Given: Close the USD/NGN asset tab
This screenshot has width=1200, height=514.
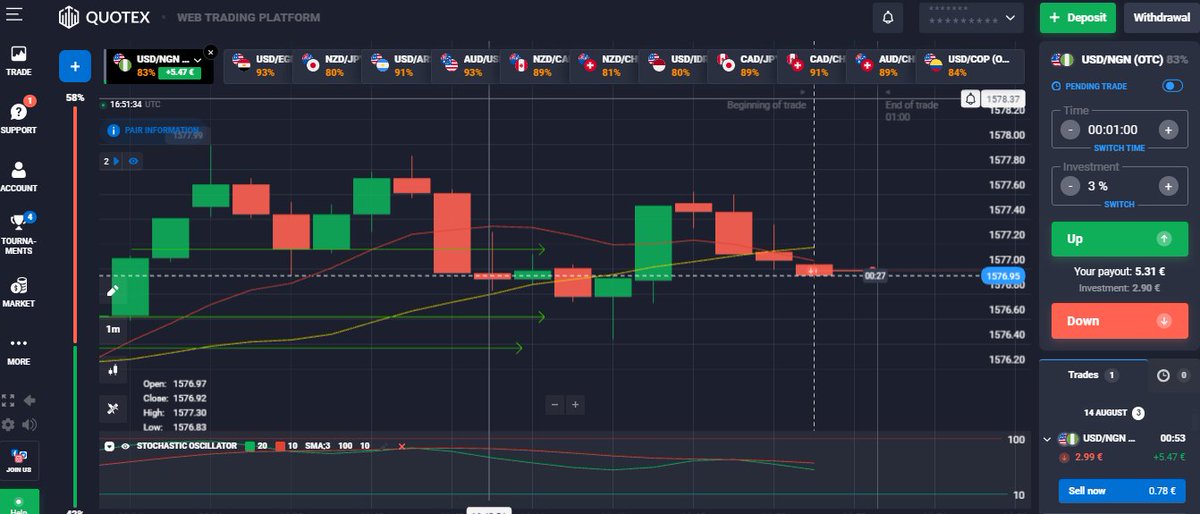Looking at the screenshot, I should 210,51.
